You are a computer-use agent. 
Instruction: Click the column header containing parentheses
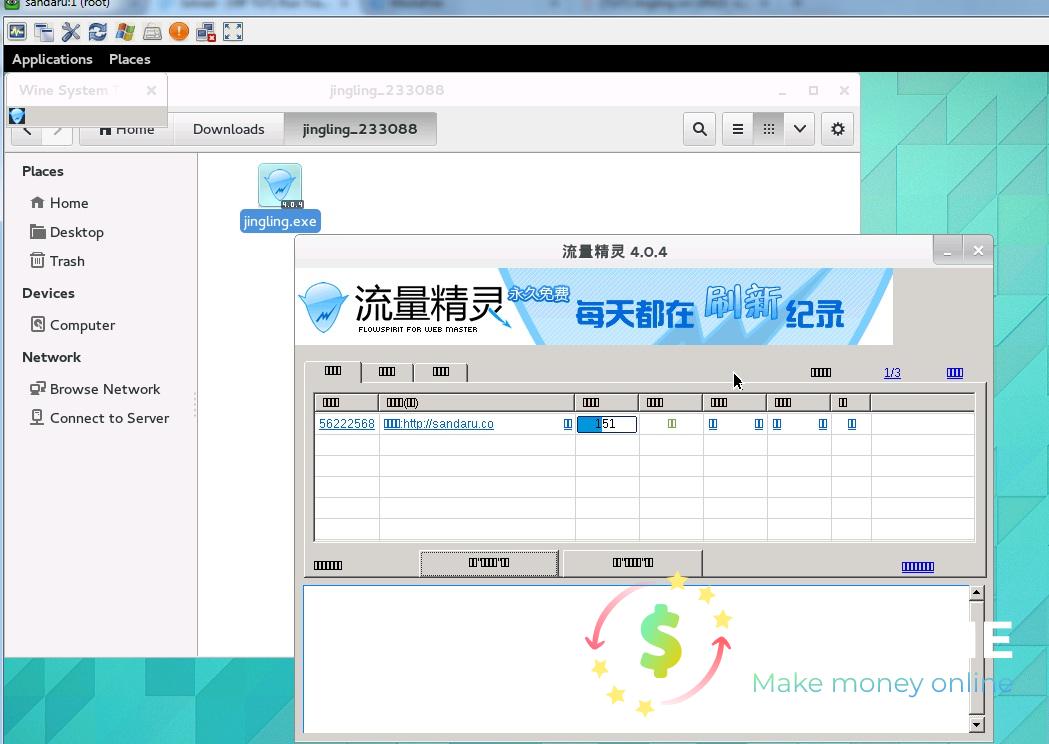coord(476,403)
